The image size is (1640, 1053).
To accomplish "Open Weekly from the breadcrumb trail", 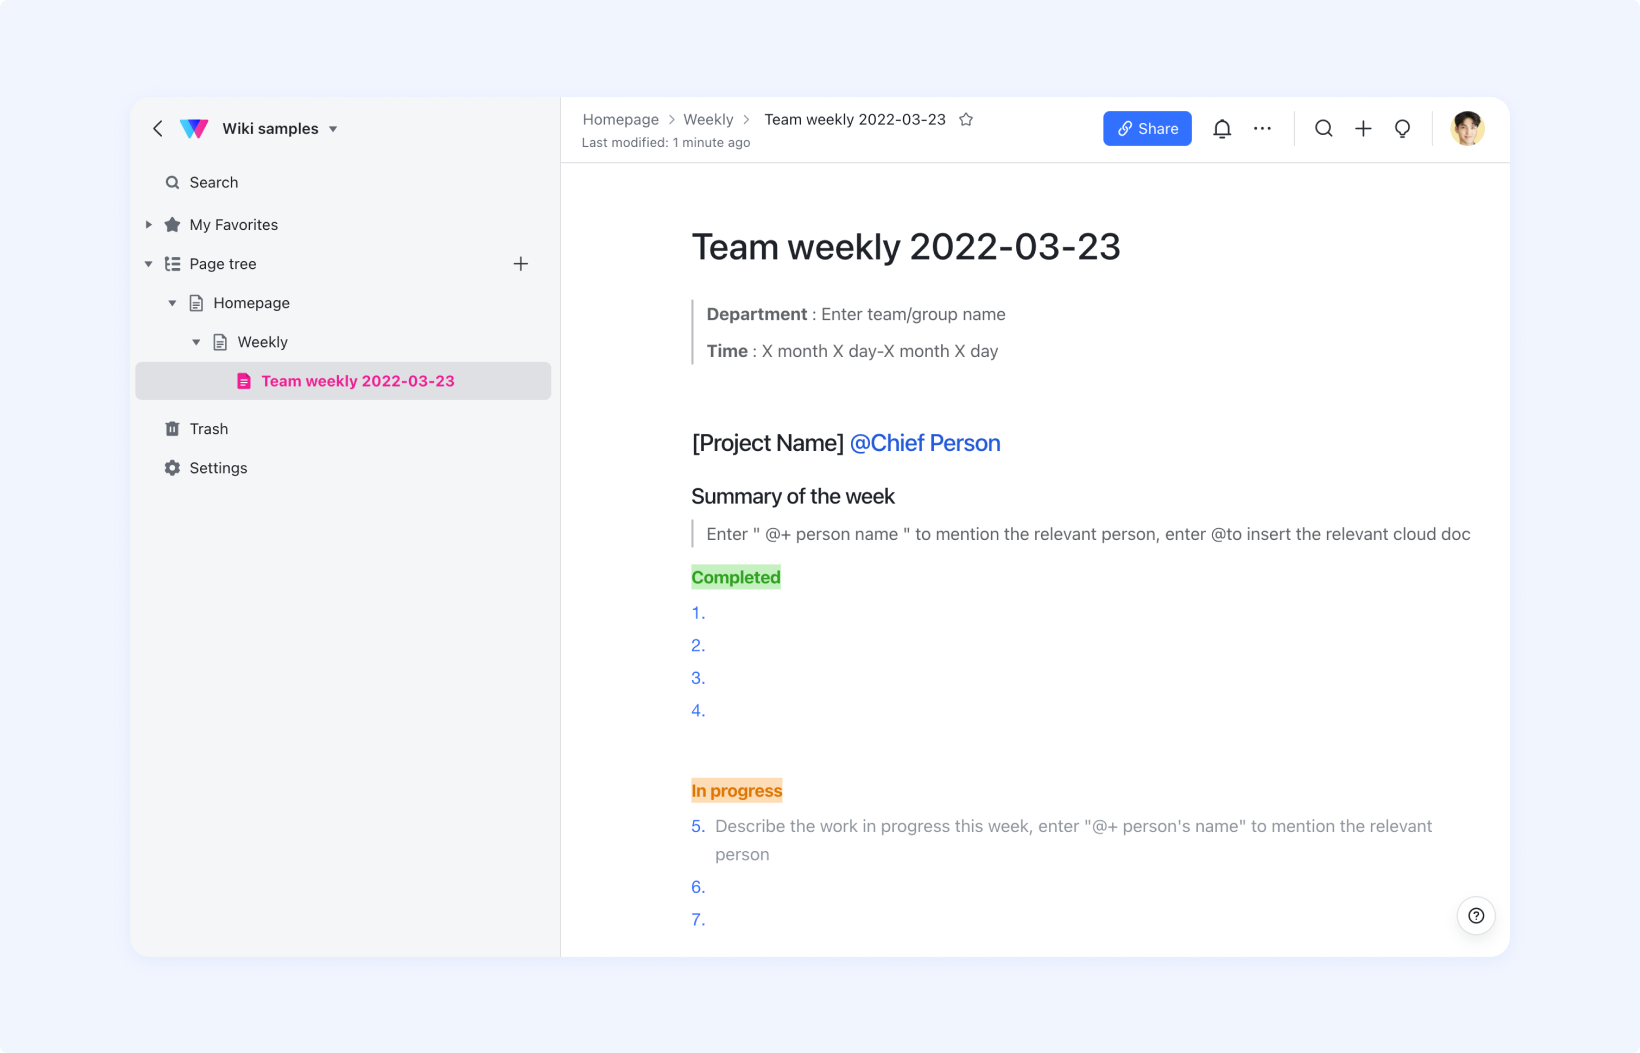I will 708,119.
